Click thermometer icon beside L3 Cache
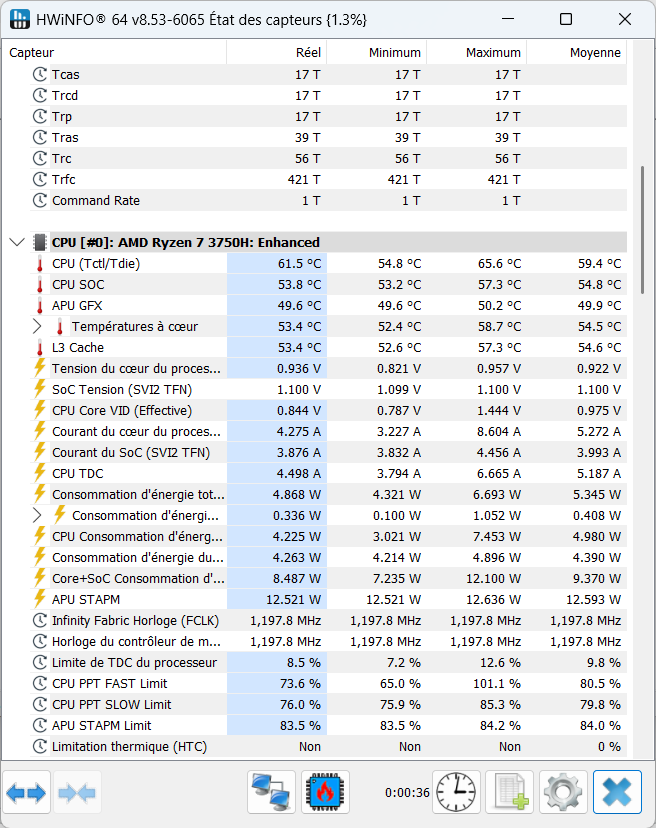The height and width of the screenshot is (828, 656). 40,348
